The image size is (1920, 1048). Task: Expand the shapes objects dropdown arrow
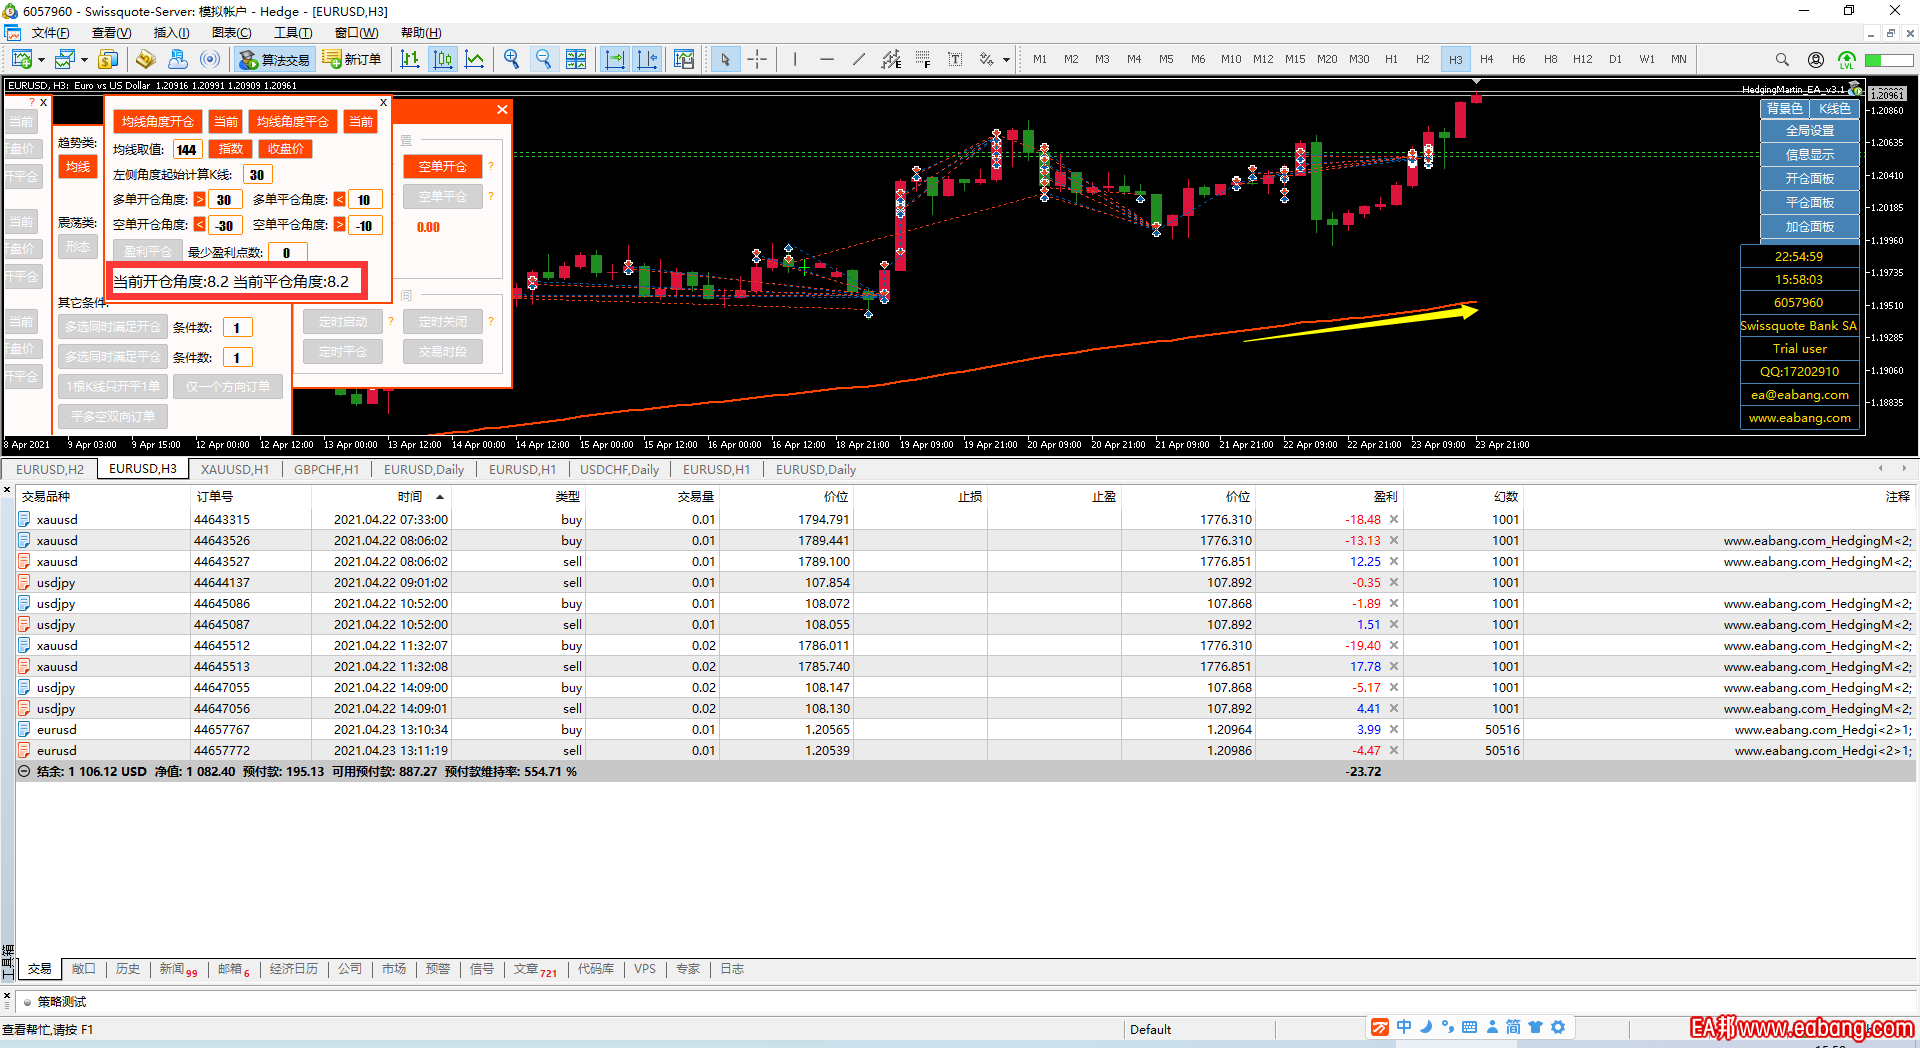1006,60
